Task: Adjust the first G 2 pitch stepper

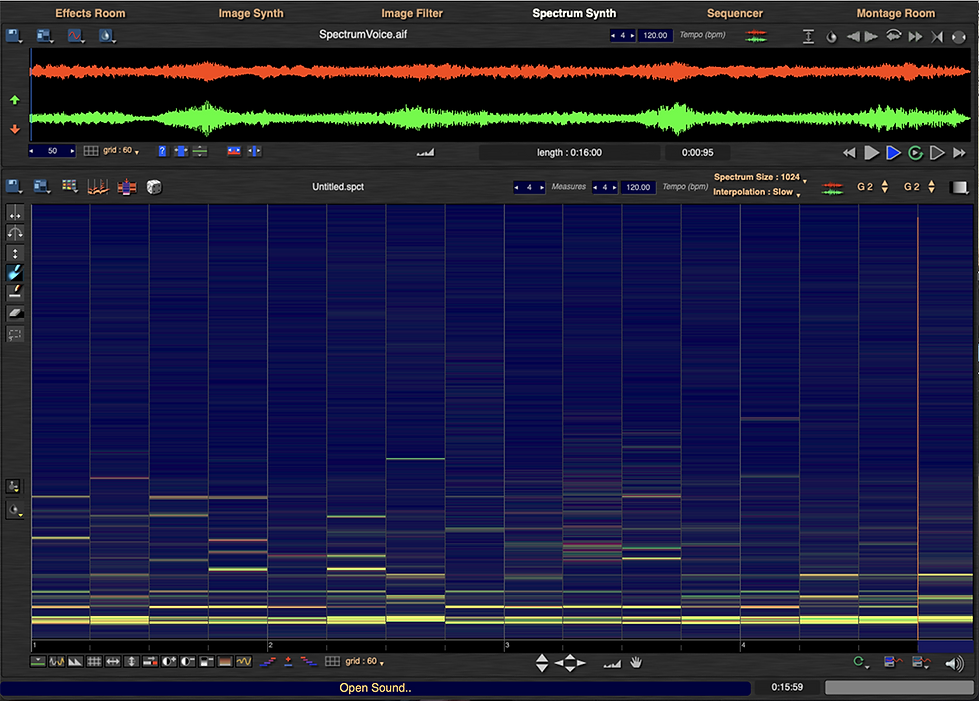Action: click(884, 187)
